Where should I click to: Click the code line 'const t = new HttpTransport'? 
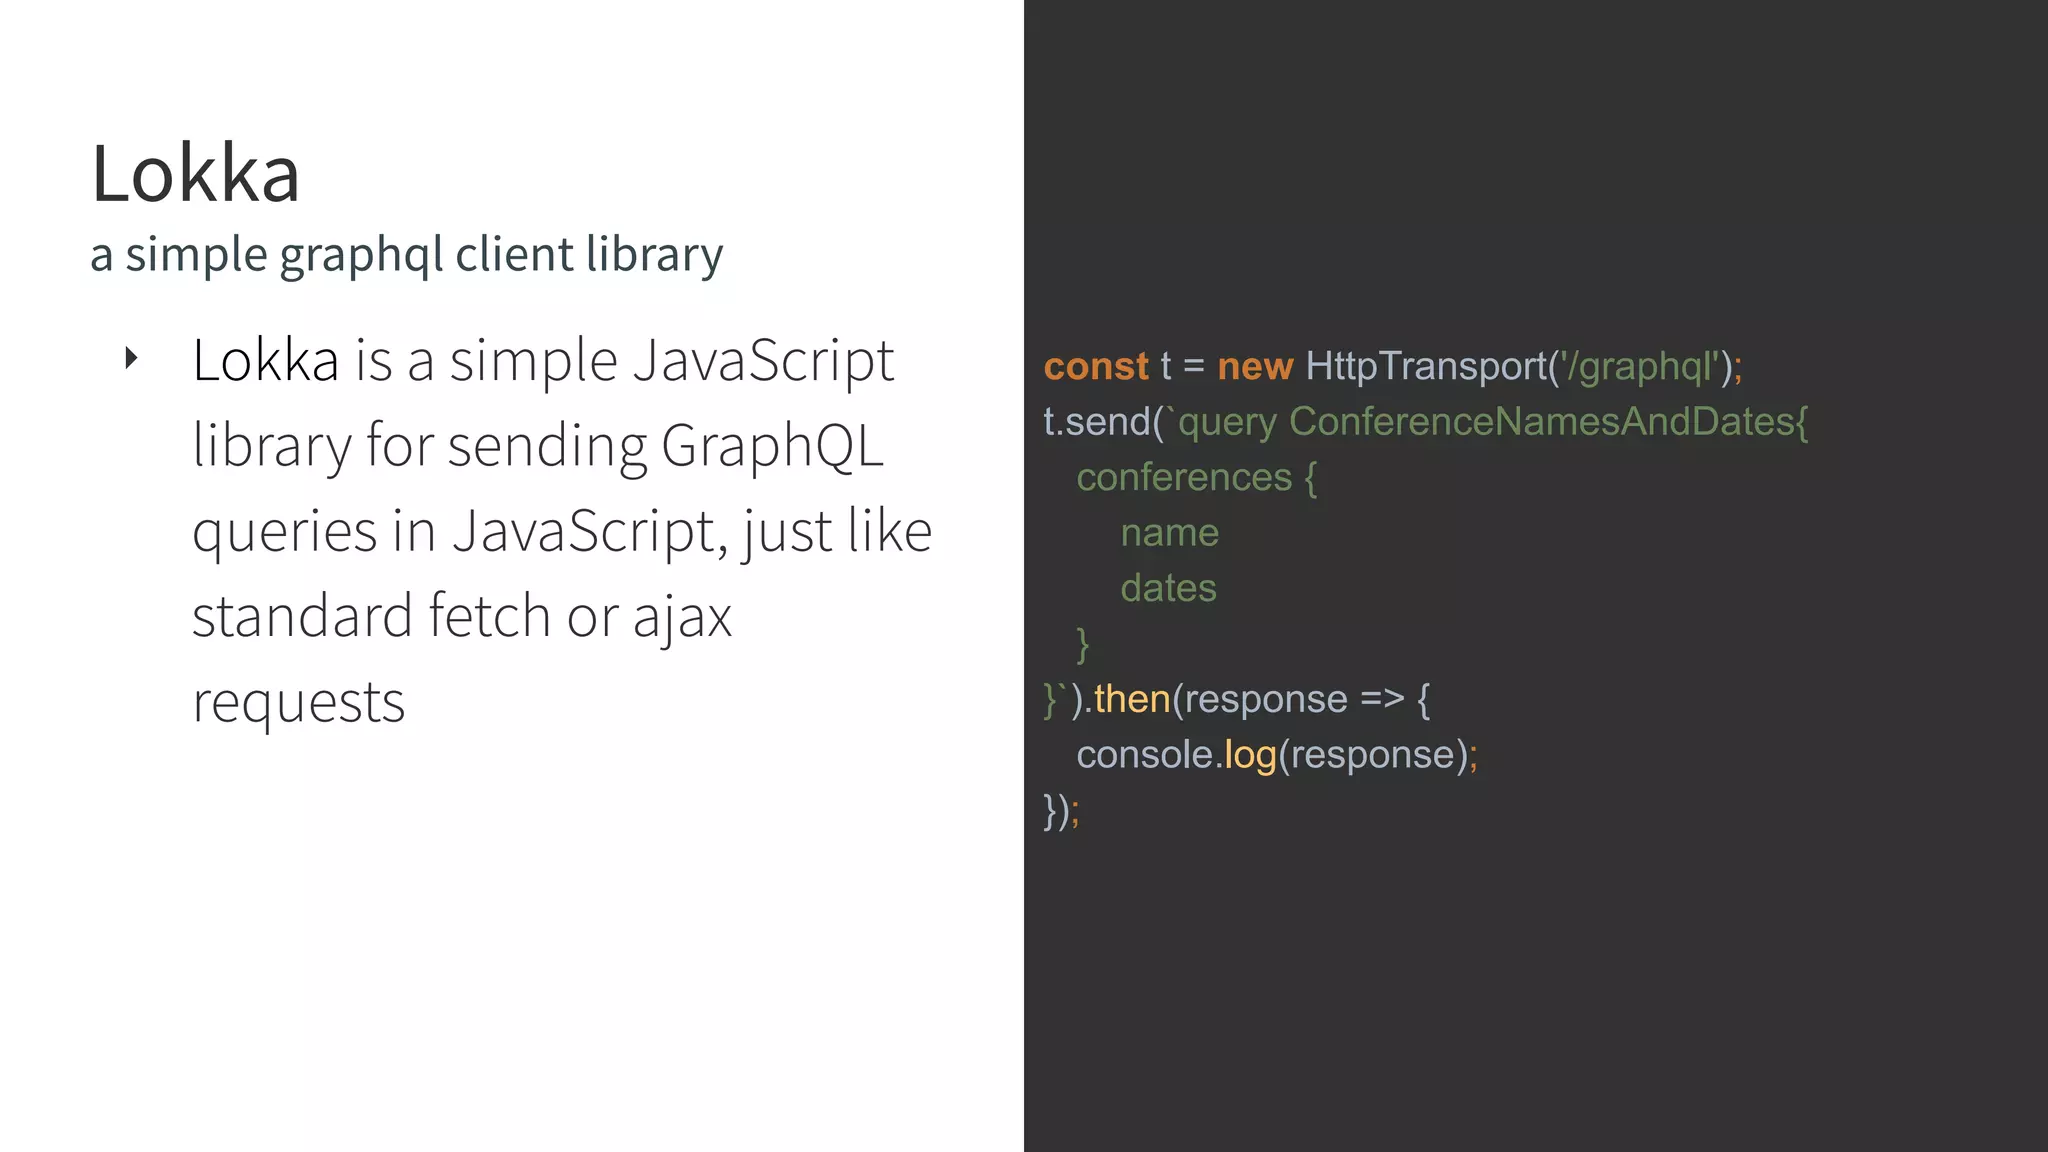point(1393,367)
